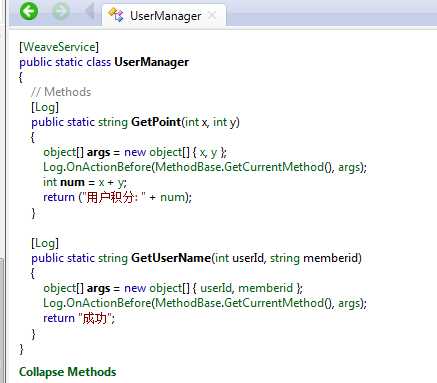Click Log attribute above GetUserName
The width and height of the screenshot is (437, 383).
[45, 243]
